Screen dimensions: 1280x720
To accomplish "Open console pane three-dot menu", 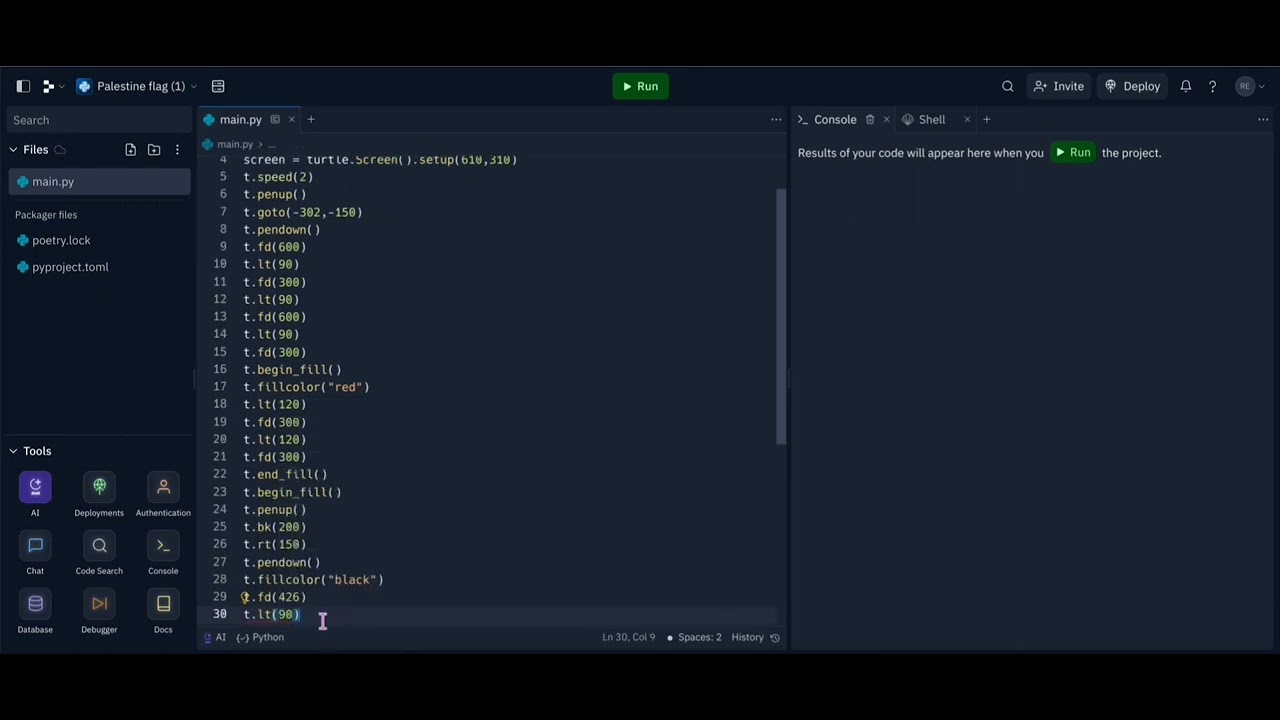I will point(1263,120).
